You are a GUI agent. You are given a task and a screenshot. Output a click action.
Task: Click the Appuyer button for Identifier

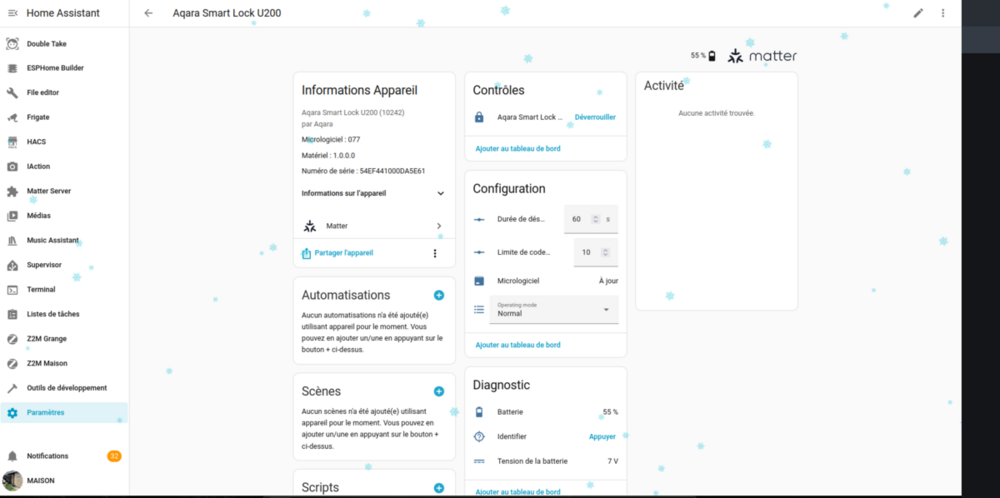(602, 437)
